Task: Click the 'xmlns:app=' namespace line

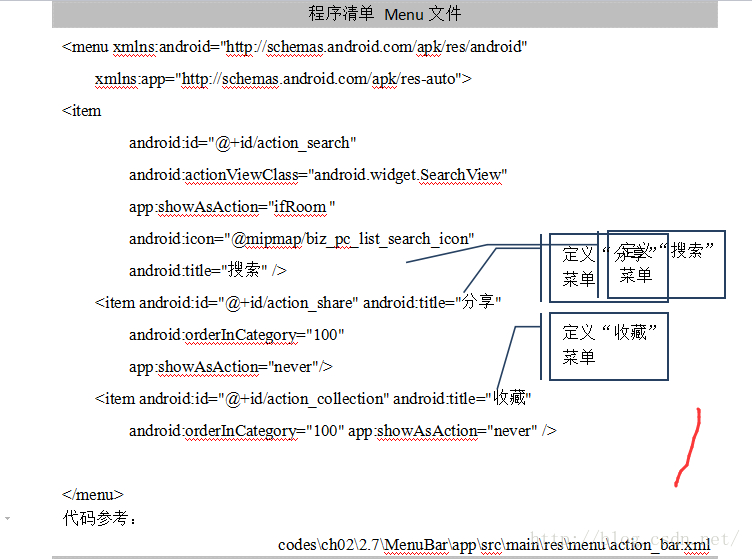Action: pyautogui.click(x=283, y=79)
